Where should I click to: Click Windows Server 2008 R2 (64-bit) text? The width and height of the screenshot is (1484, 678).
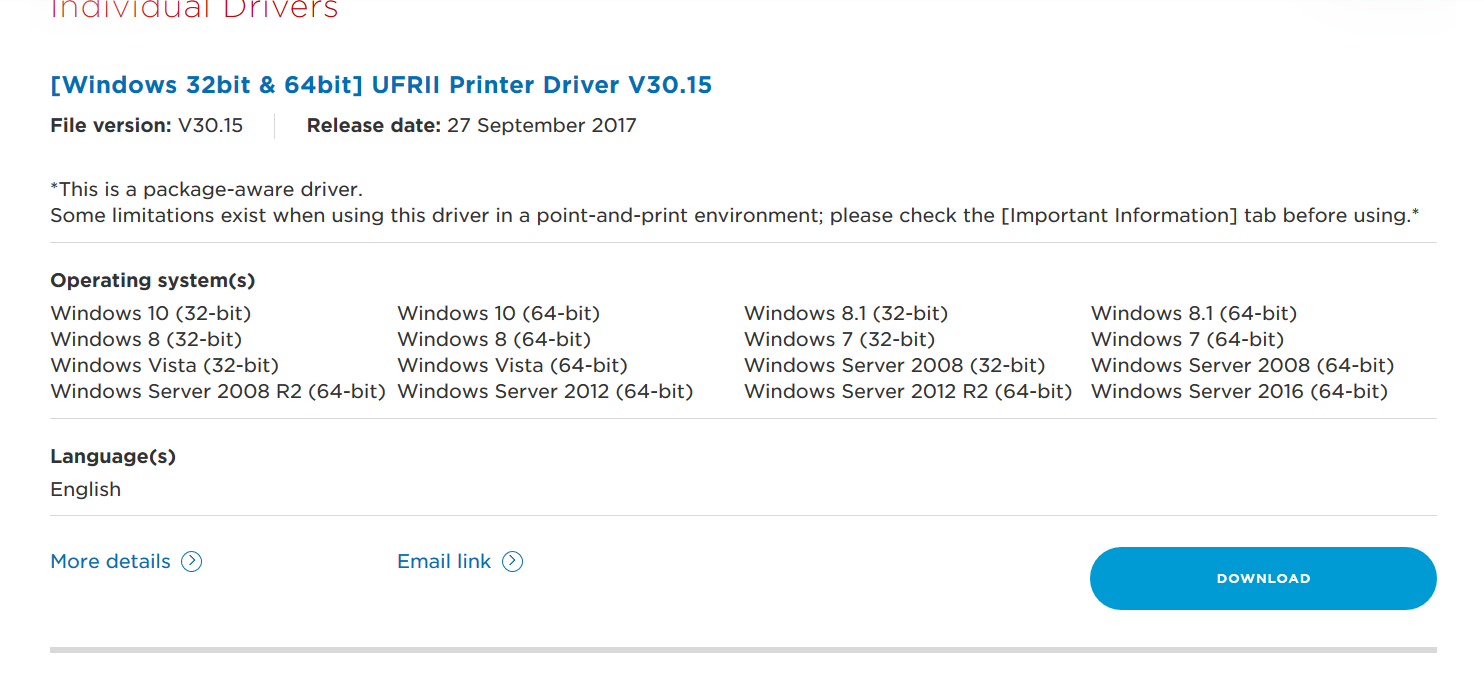tap(218, 391)
